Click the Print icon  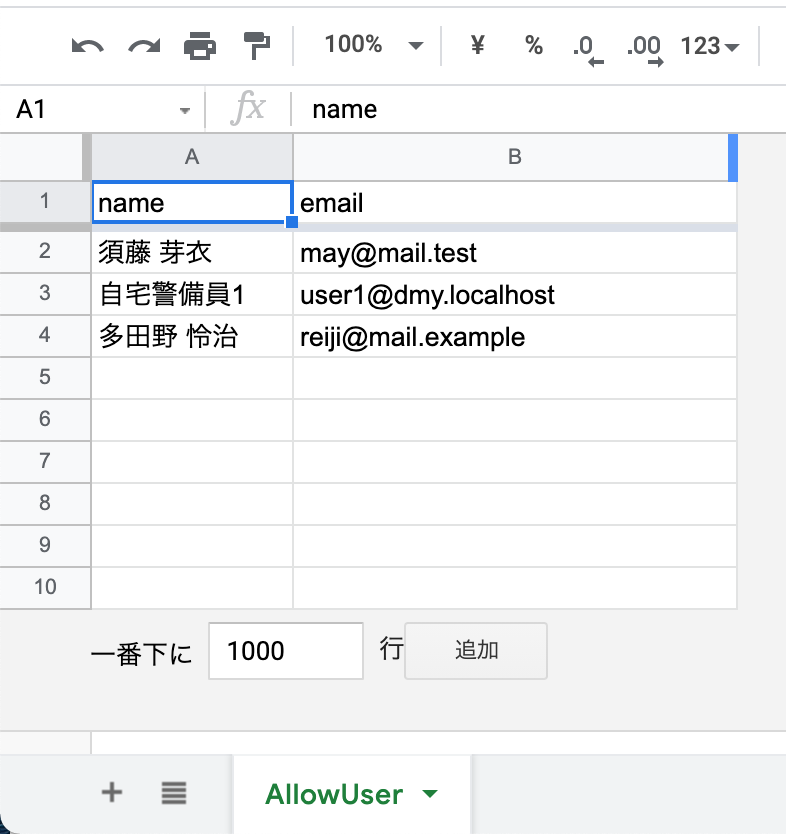point(200,46)
